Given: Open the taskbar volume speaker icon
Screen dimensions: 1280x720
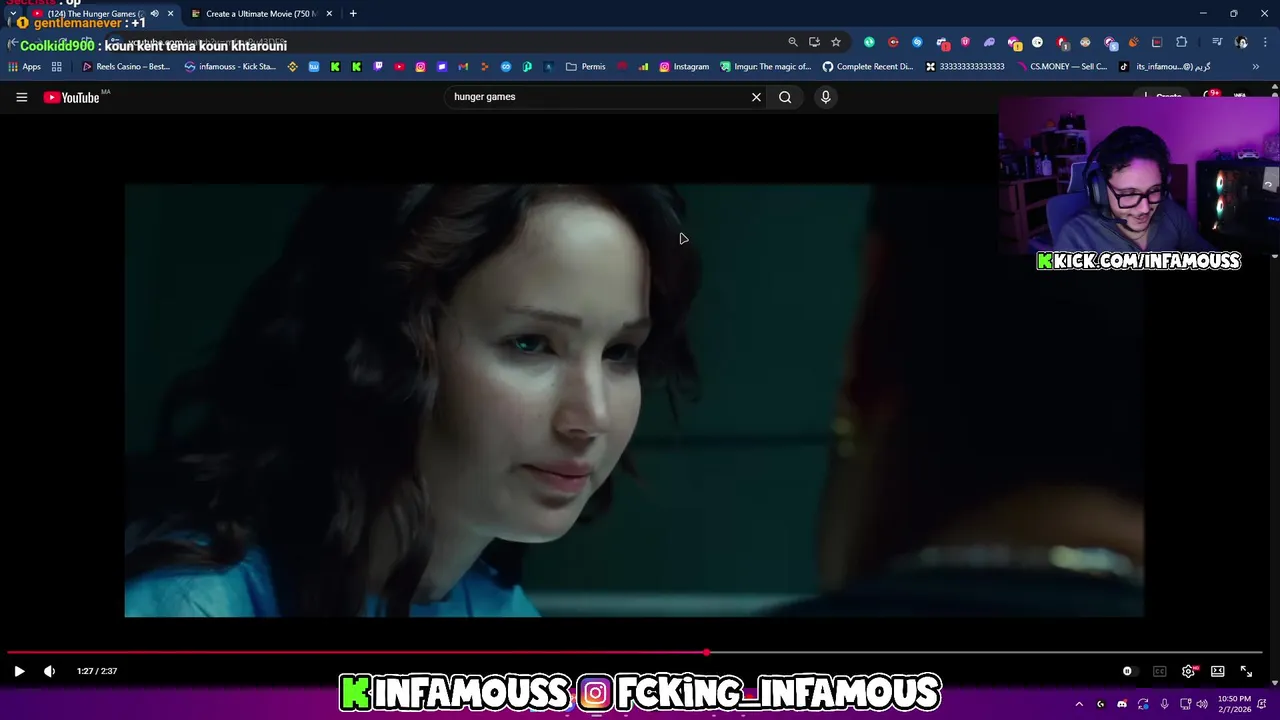Looking at the screenshot, I should pyautogui.click(x=1202, y=704).
